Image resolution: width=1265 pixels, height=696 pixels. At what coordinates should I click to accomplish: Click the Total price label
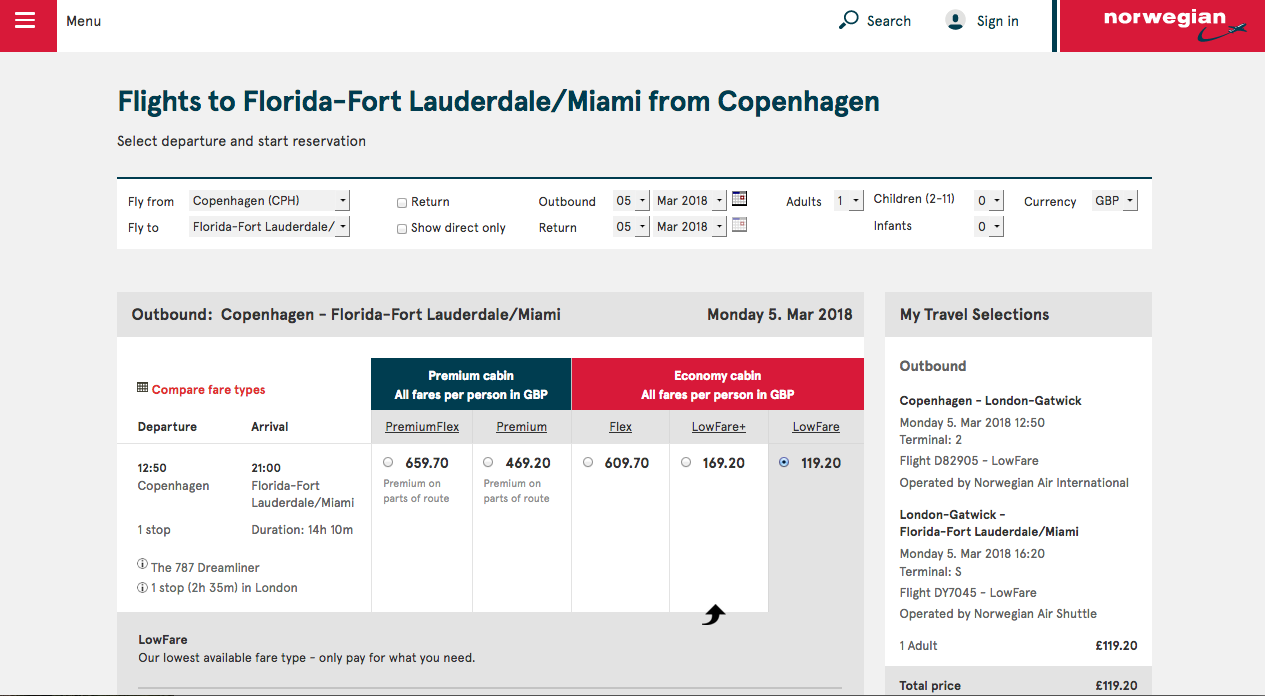coord(930,686)
